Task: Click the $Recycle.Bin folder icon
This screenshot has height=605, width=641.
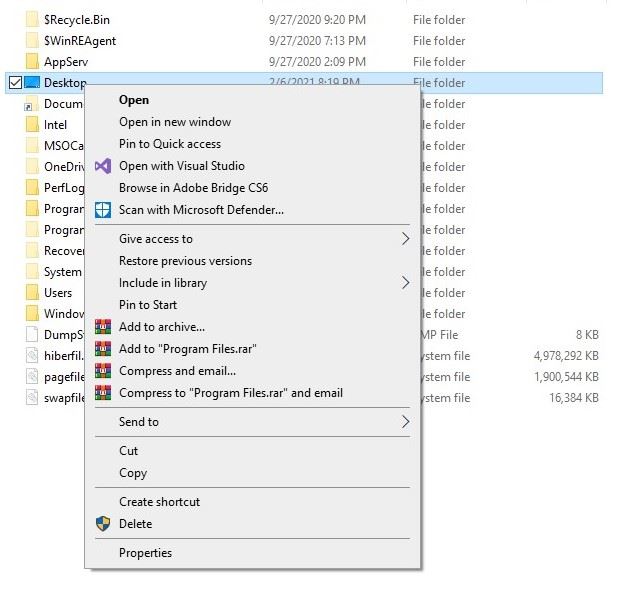Action: tap(32, 19)
